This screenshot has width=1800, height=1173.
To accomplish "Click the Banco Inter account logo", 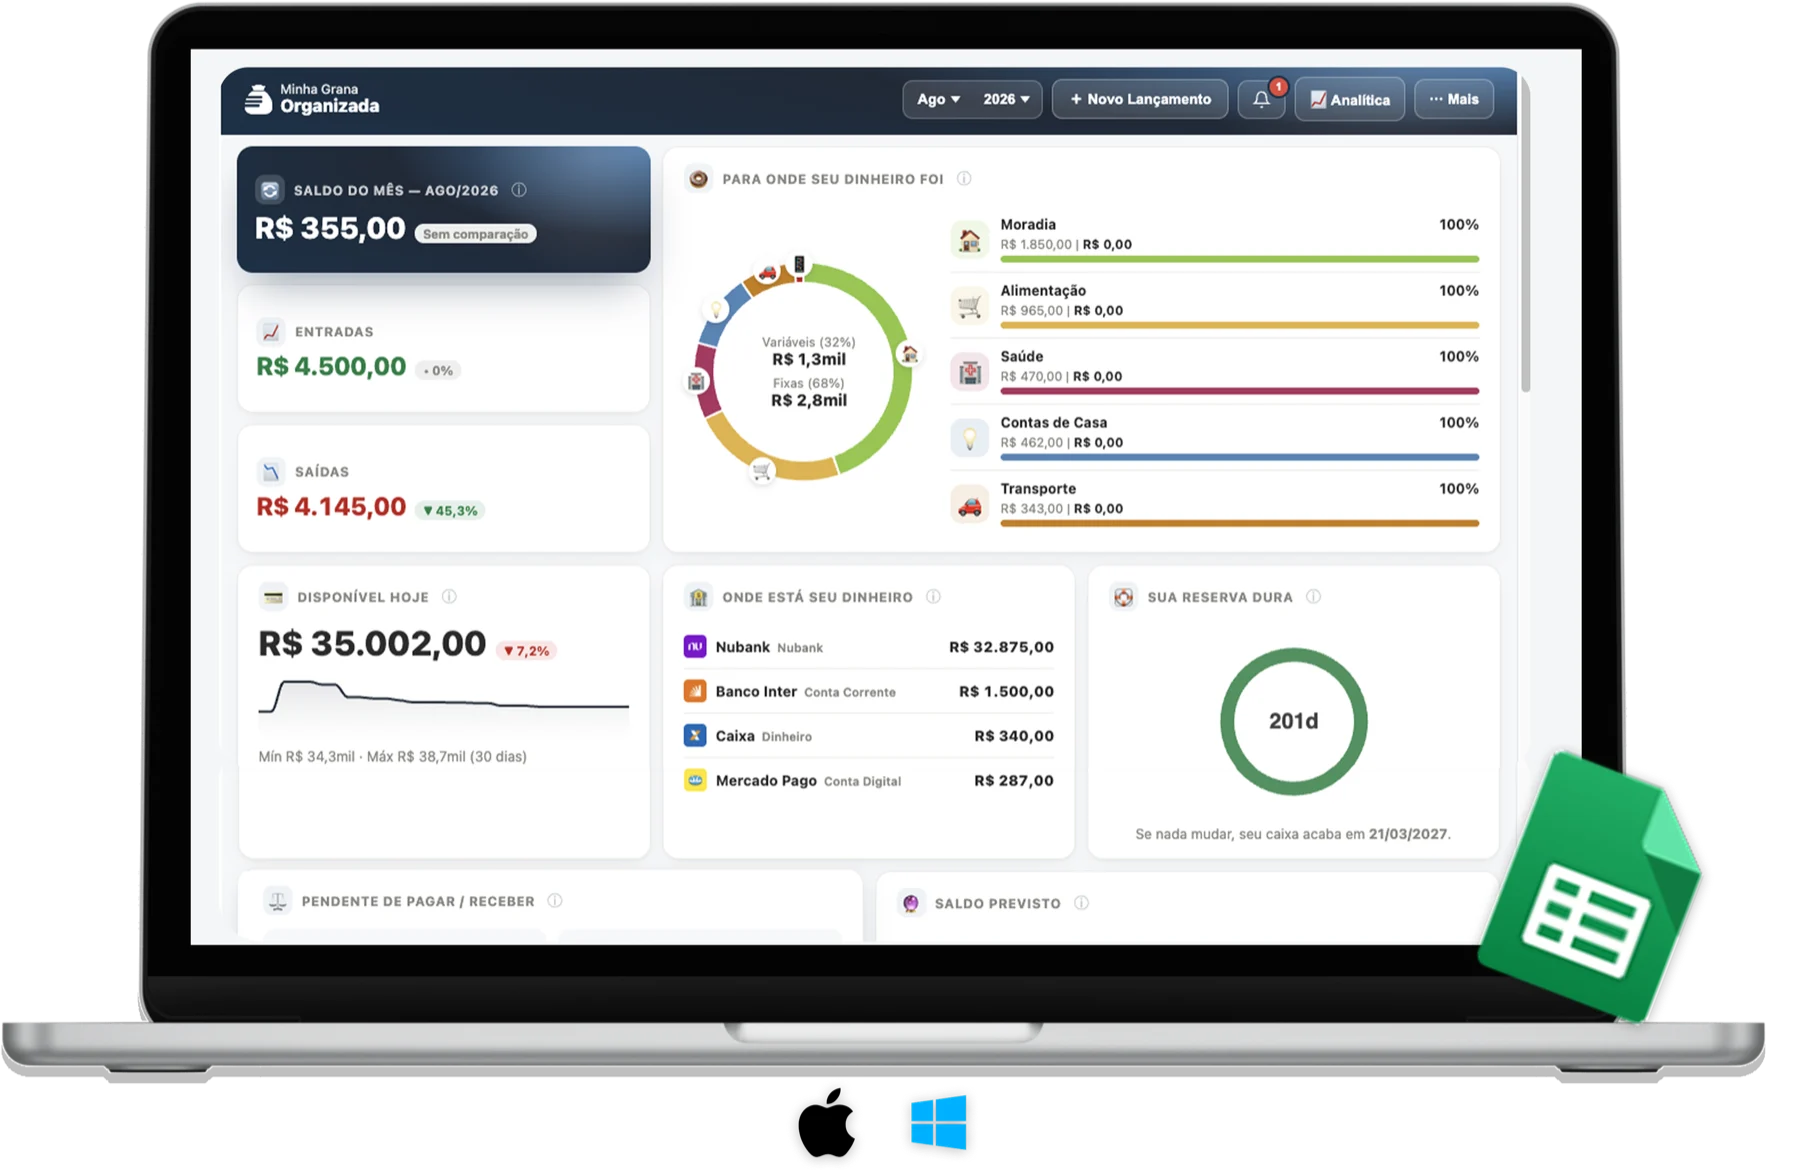I will pos(694,691).
